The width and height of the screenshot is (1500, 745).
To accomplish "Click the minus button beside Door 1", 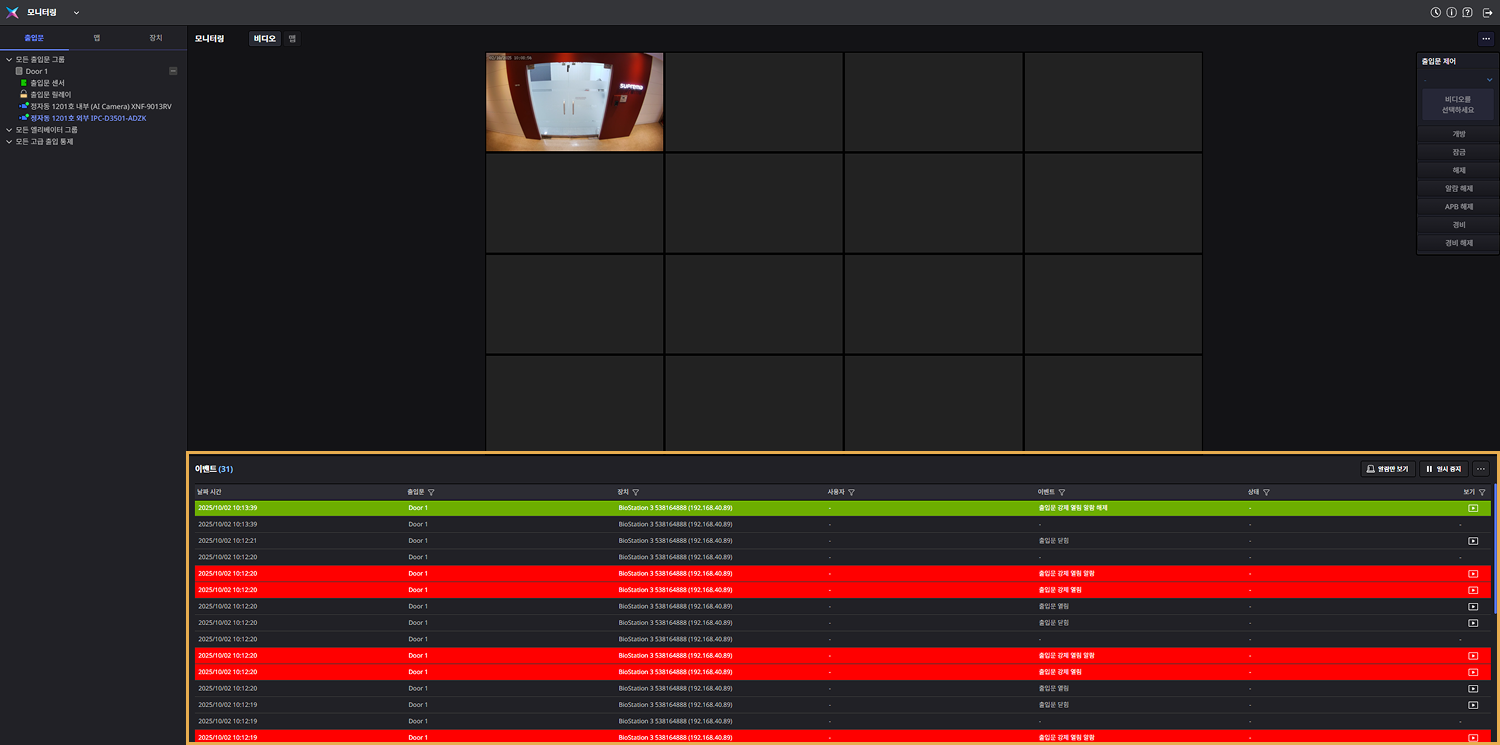I will click(173, 71).
